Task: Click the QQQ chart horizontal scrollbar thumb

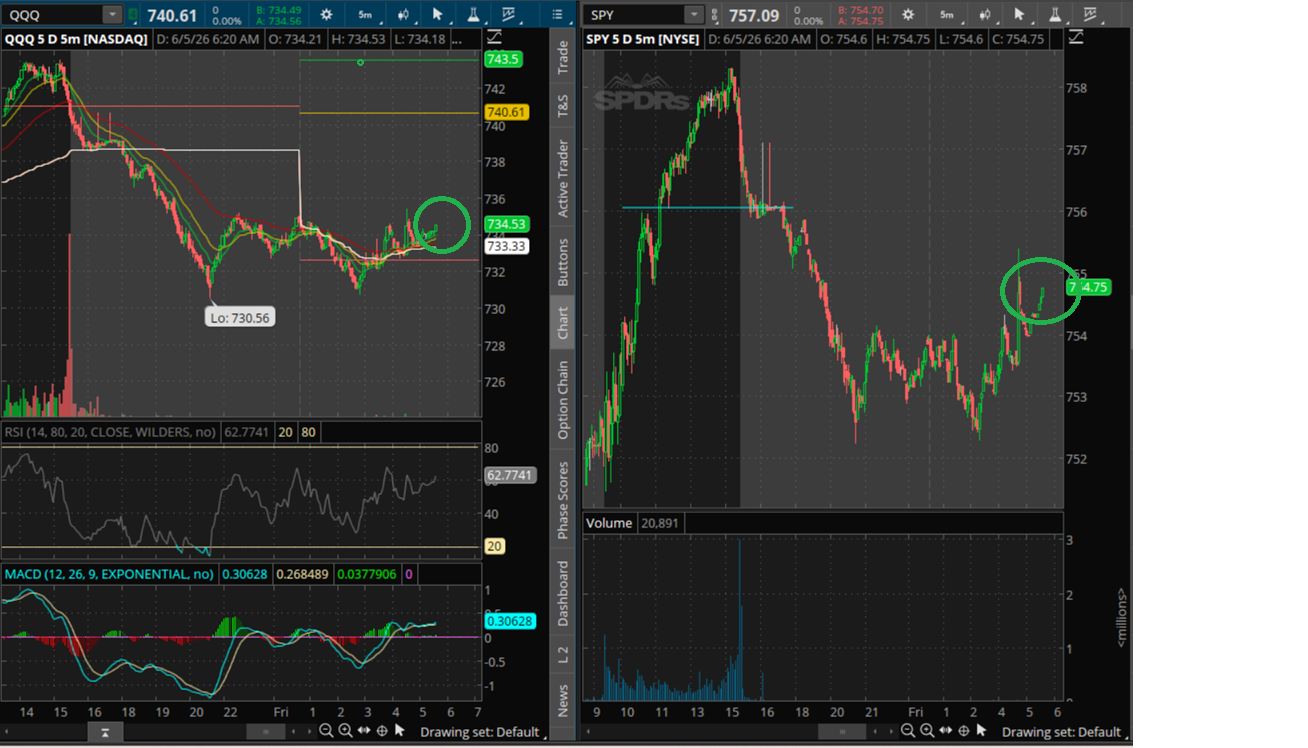Action: click(x=266, y=732)
